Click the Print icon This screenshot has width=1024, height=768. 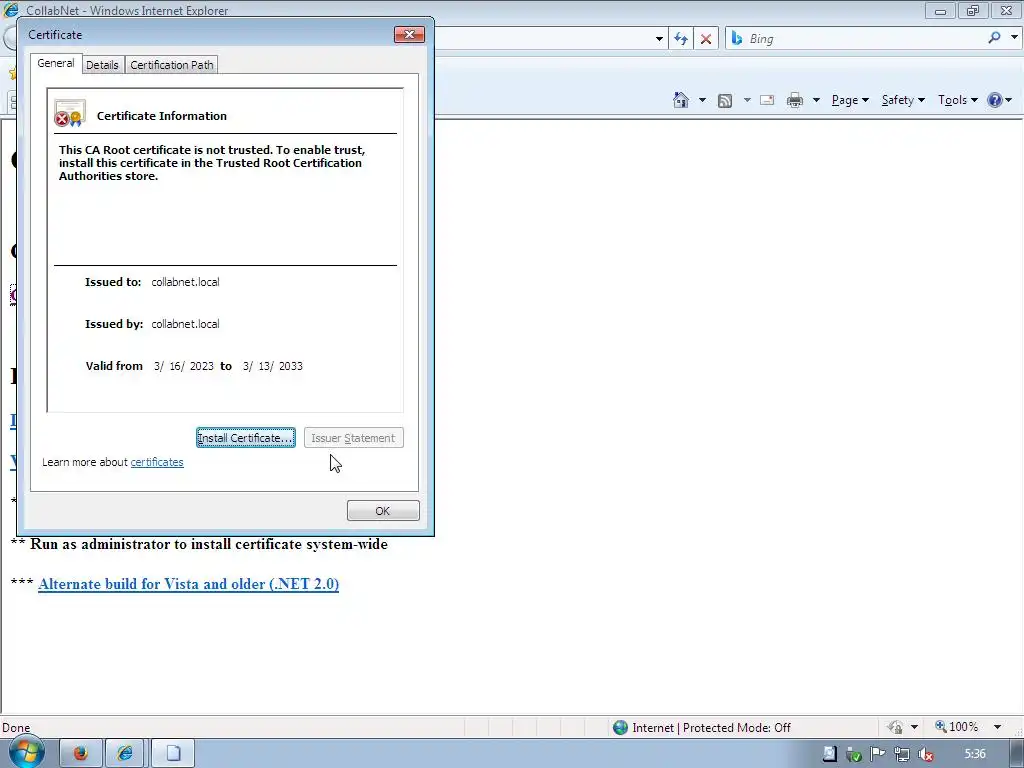[795, 100]
